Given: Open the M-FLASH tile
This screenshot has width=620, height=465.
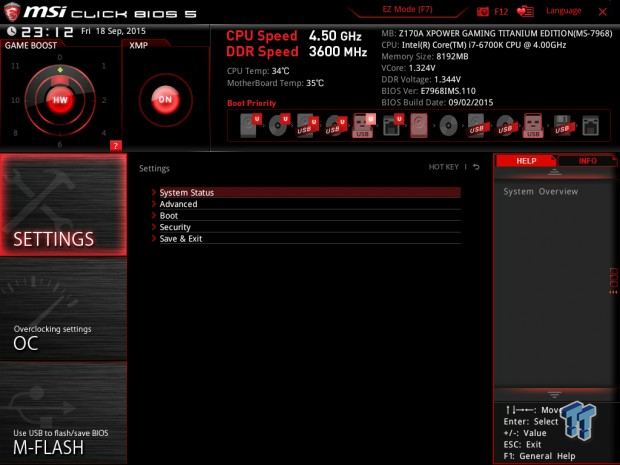Looking at the screenshot, I should 63,413.
